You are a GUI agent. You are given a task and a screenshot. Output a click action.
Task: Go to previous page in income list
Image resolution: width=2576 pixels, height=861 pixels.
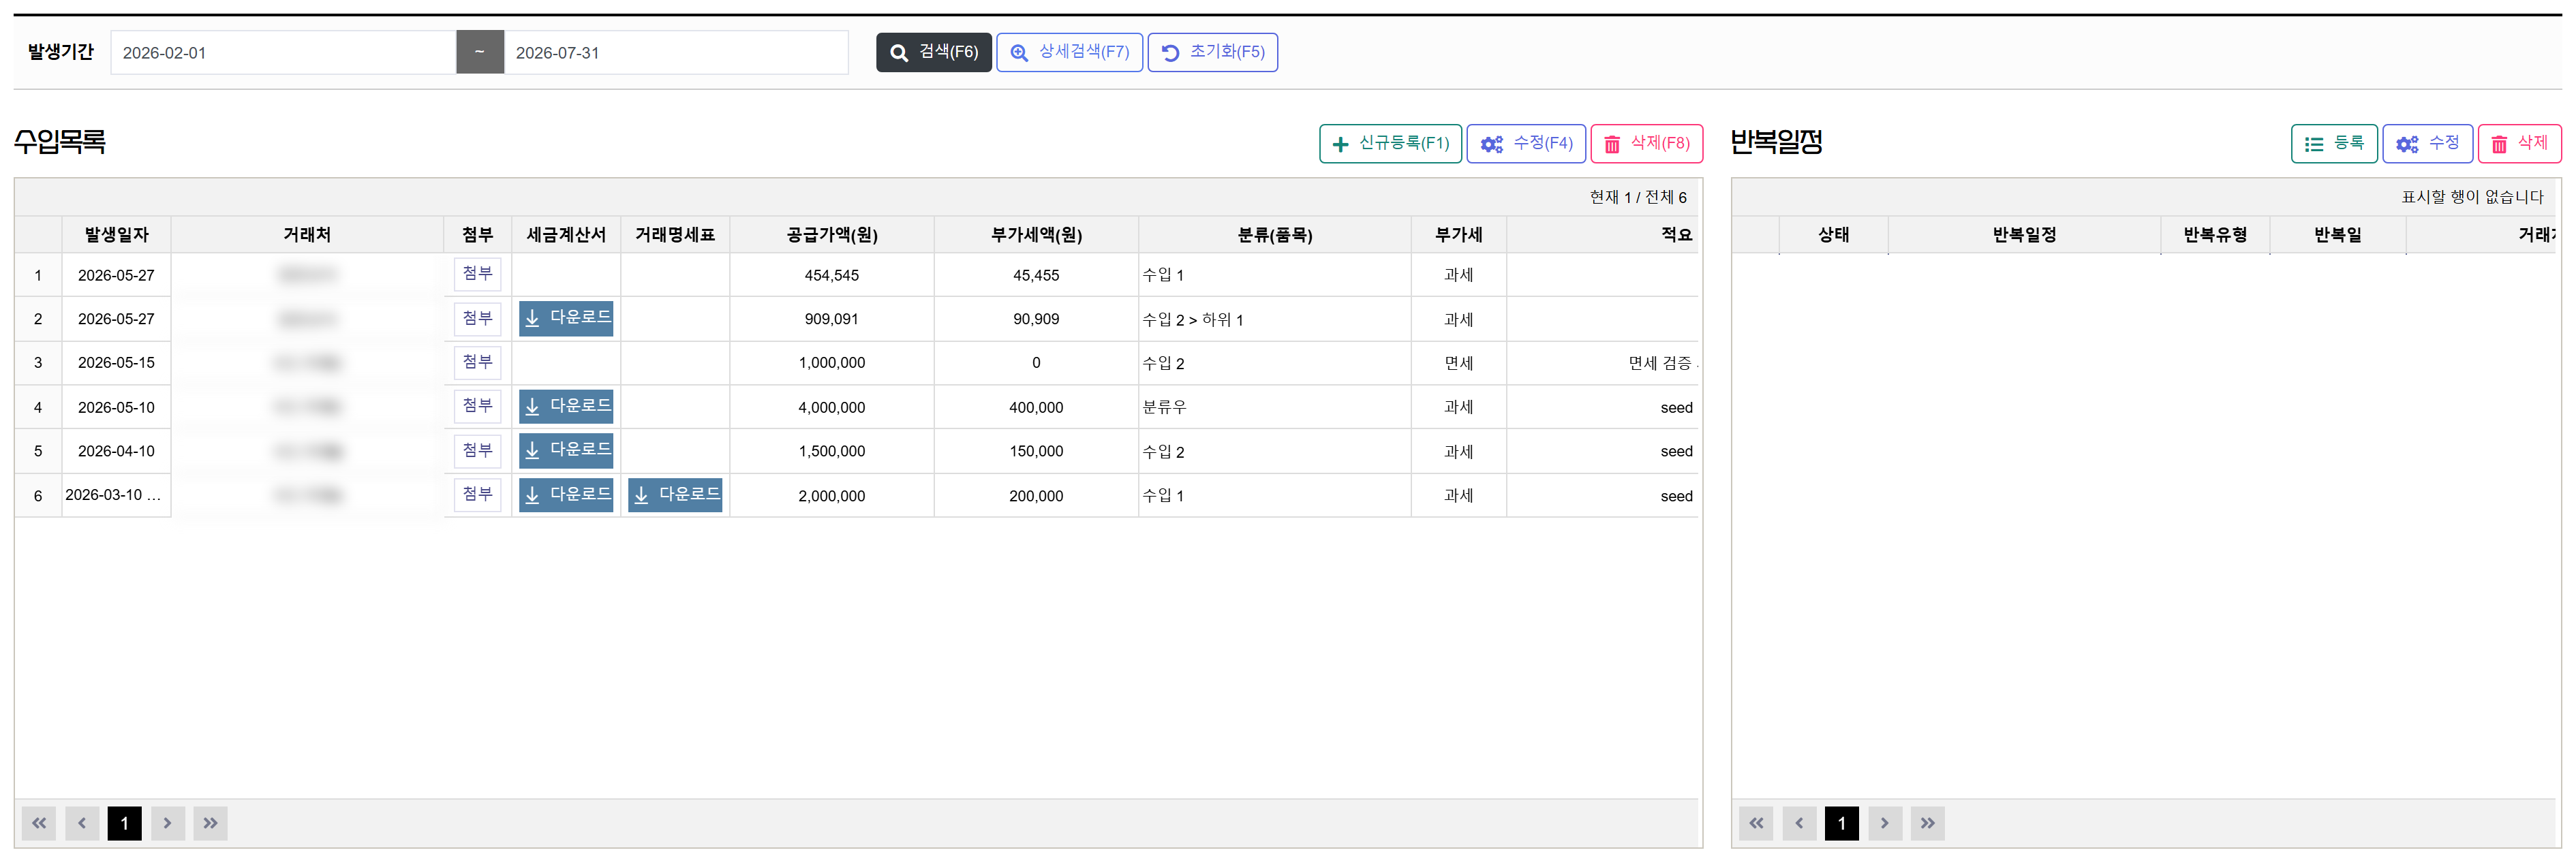tap(82, 823)
